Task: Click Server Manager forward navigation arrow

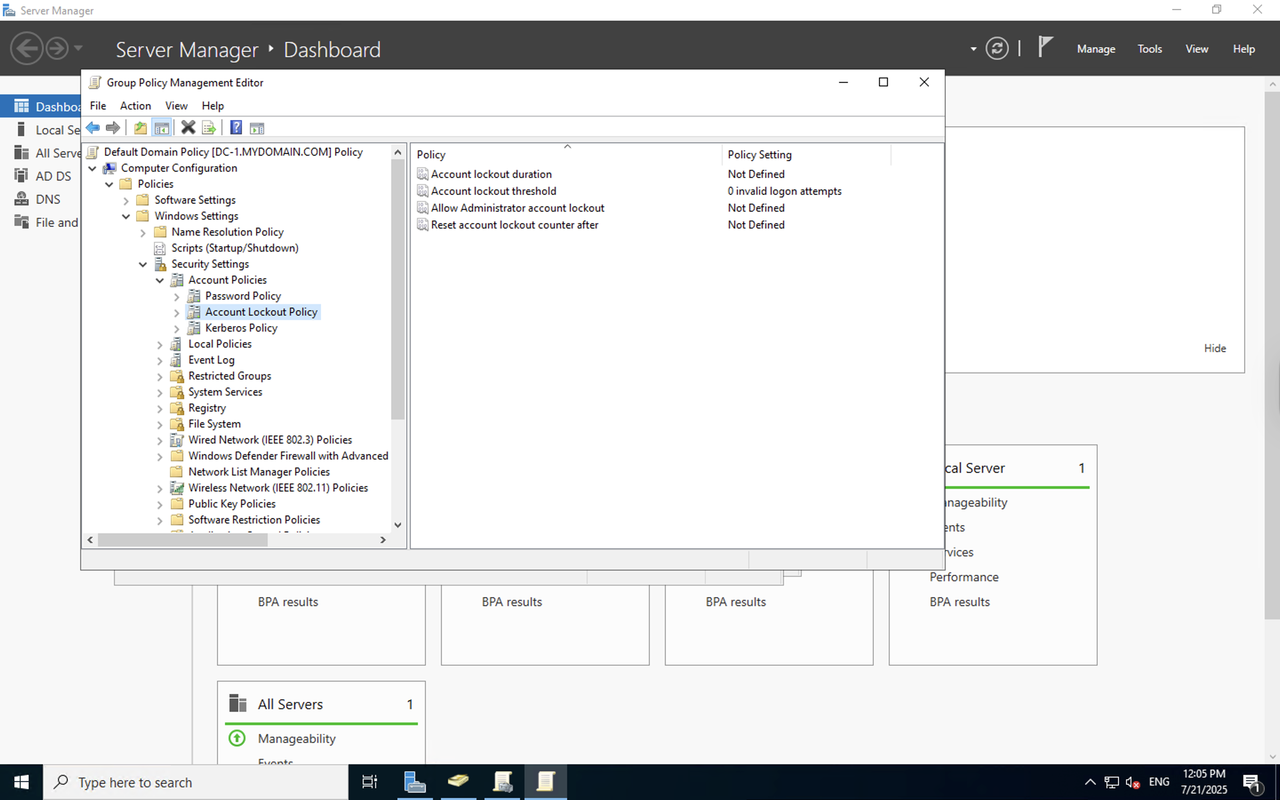Action: point(57,48)
